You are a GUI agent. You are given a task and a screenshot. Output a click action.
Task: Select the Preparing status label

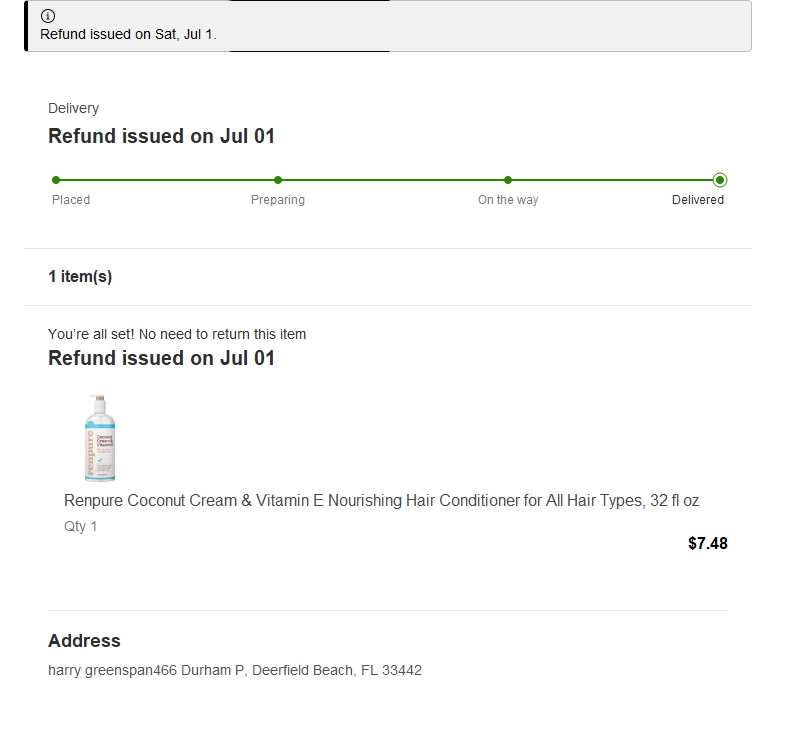[278, 200]
